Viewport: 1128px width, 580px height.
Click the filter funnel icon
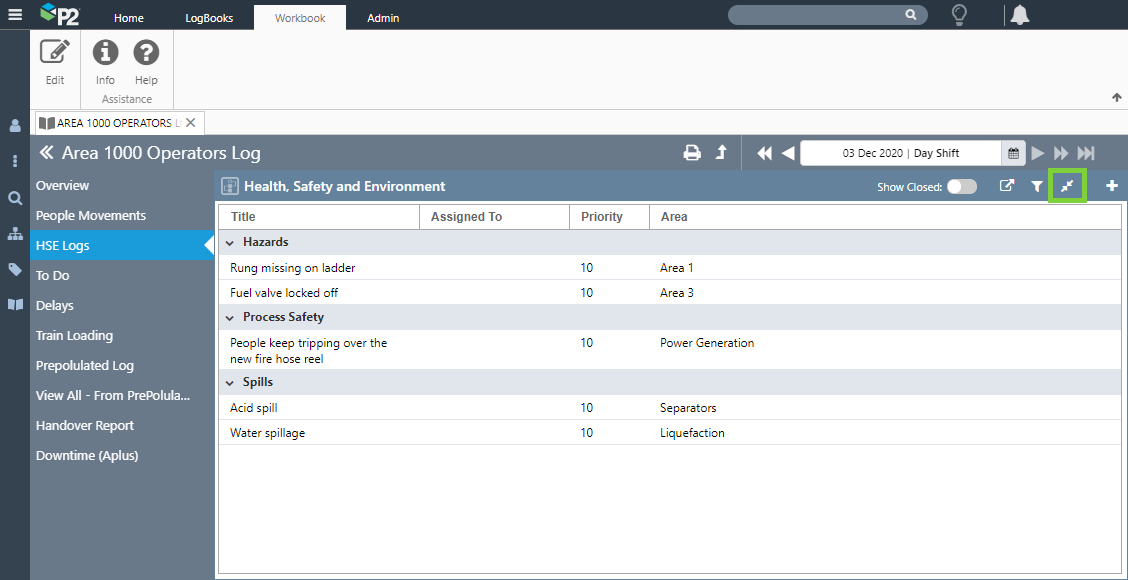coord(1037,186)
